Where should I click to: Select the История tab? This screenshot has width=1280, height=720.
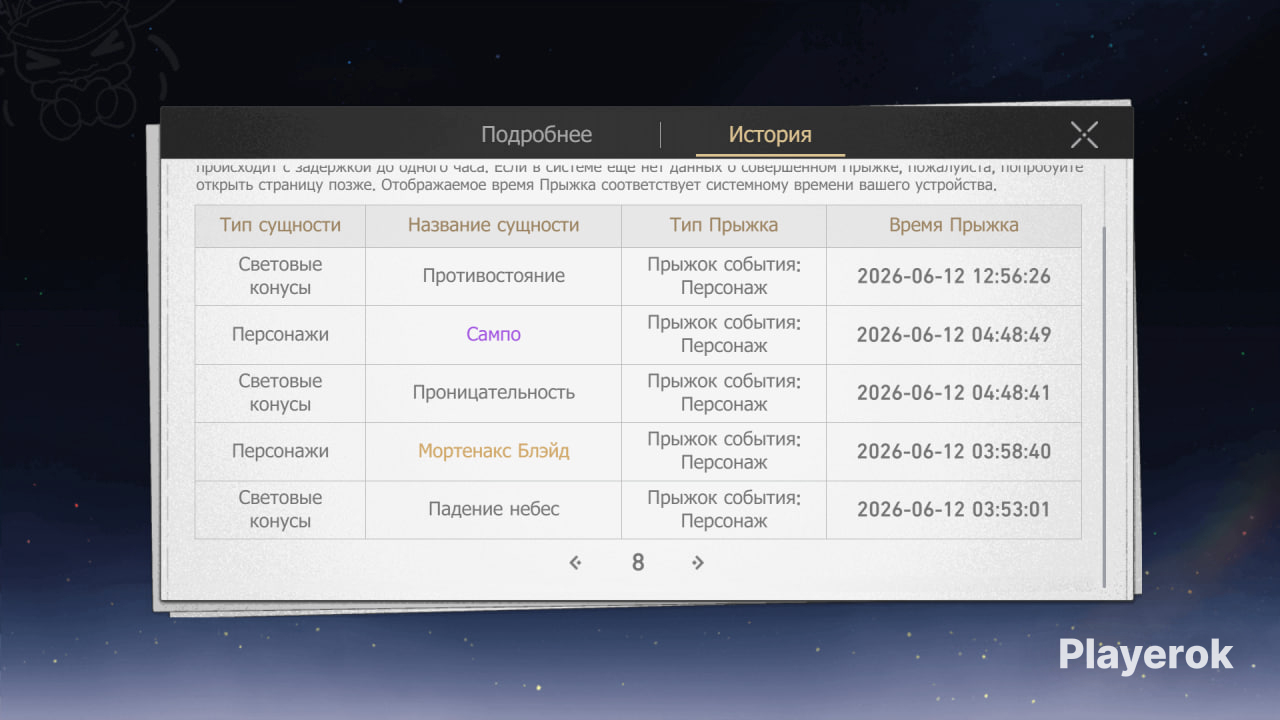[770, 135]
